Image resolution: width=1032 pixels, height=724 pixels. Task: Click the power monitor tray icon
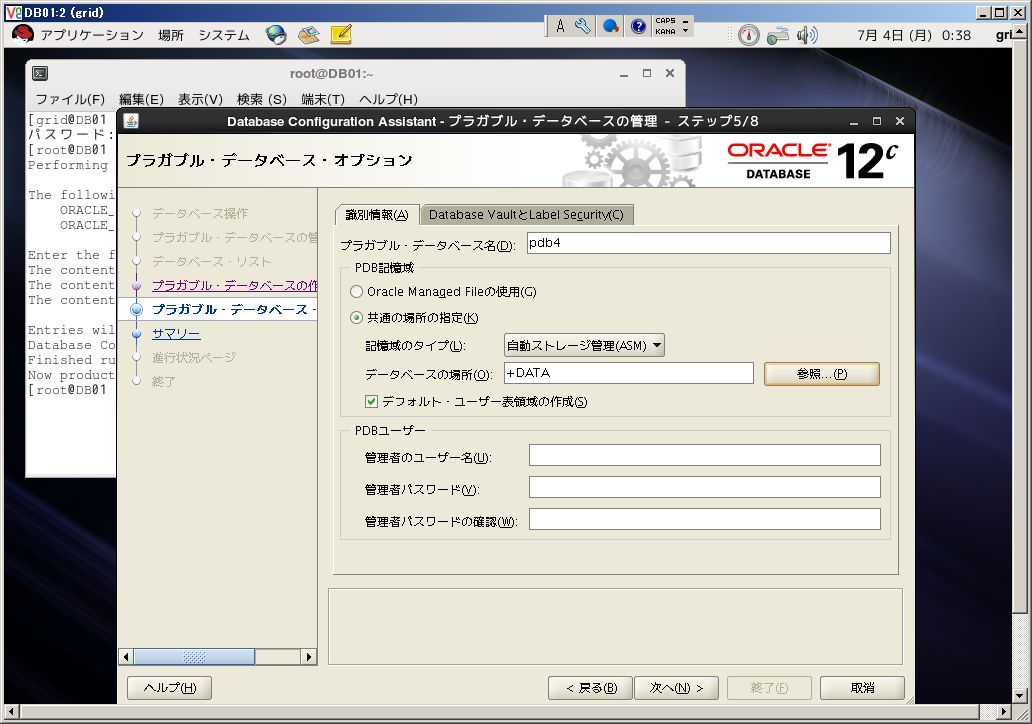coord(748,35)
